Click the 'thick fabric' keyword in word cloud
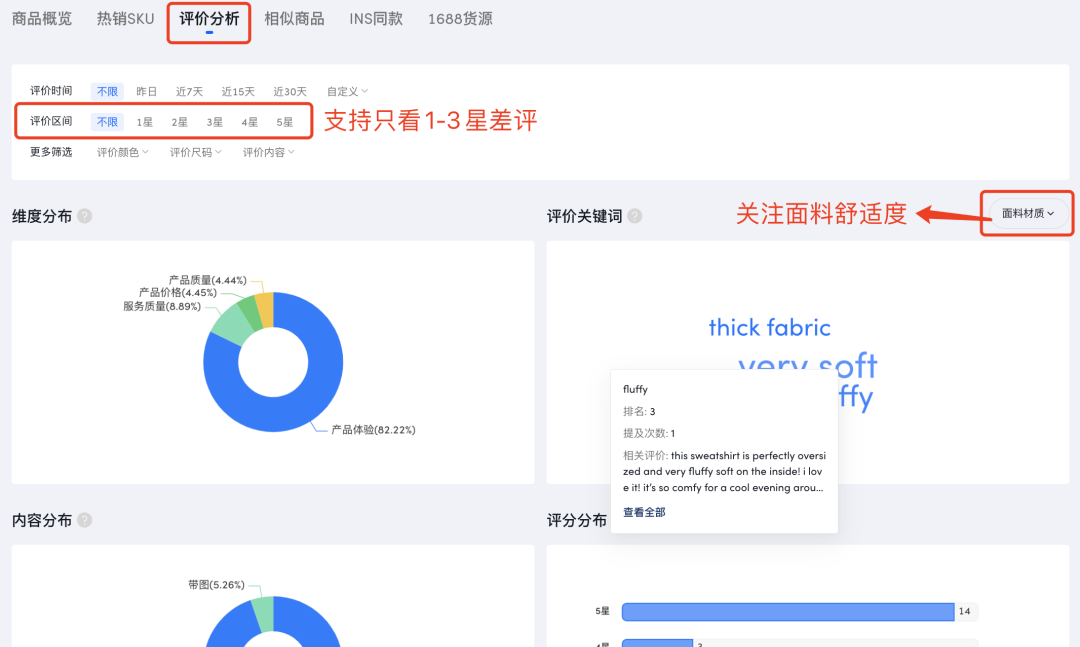 pos(769,328)
